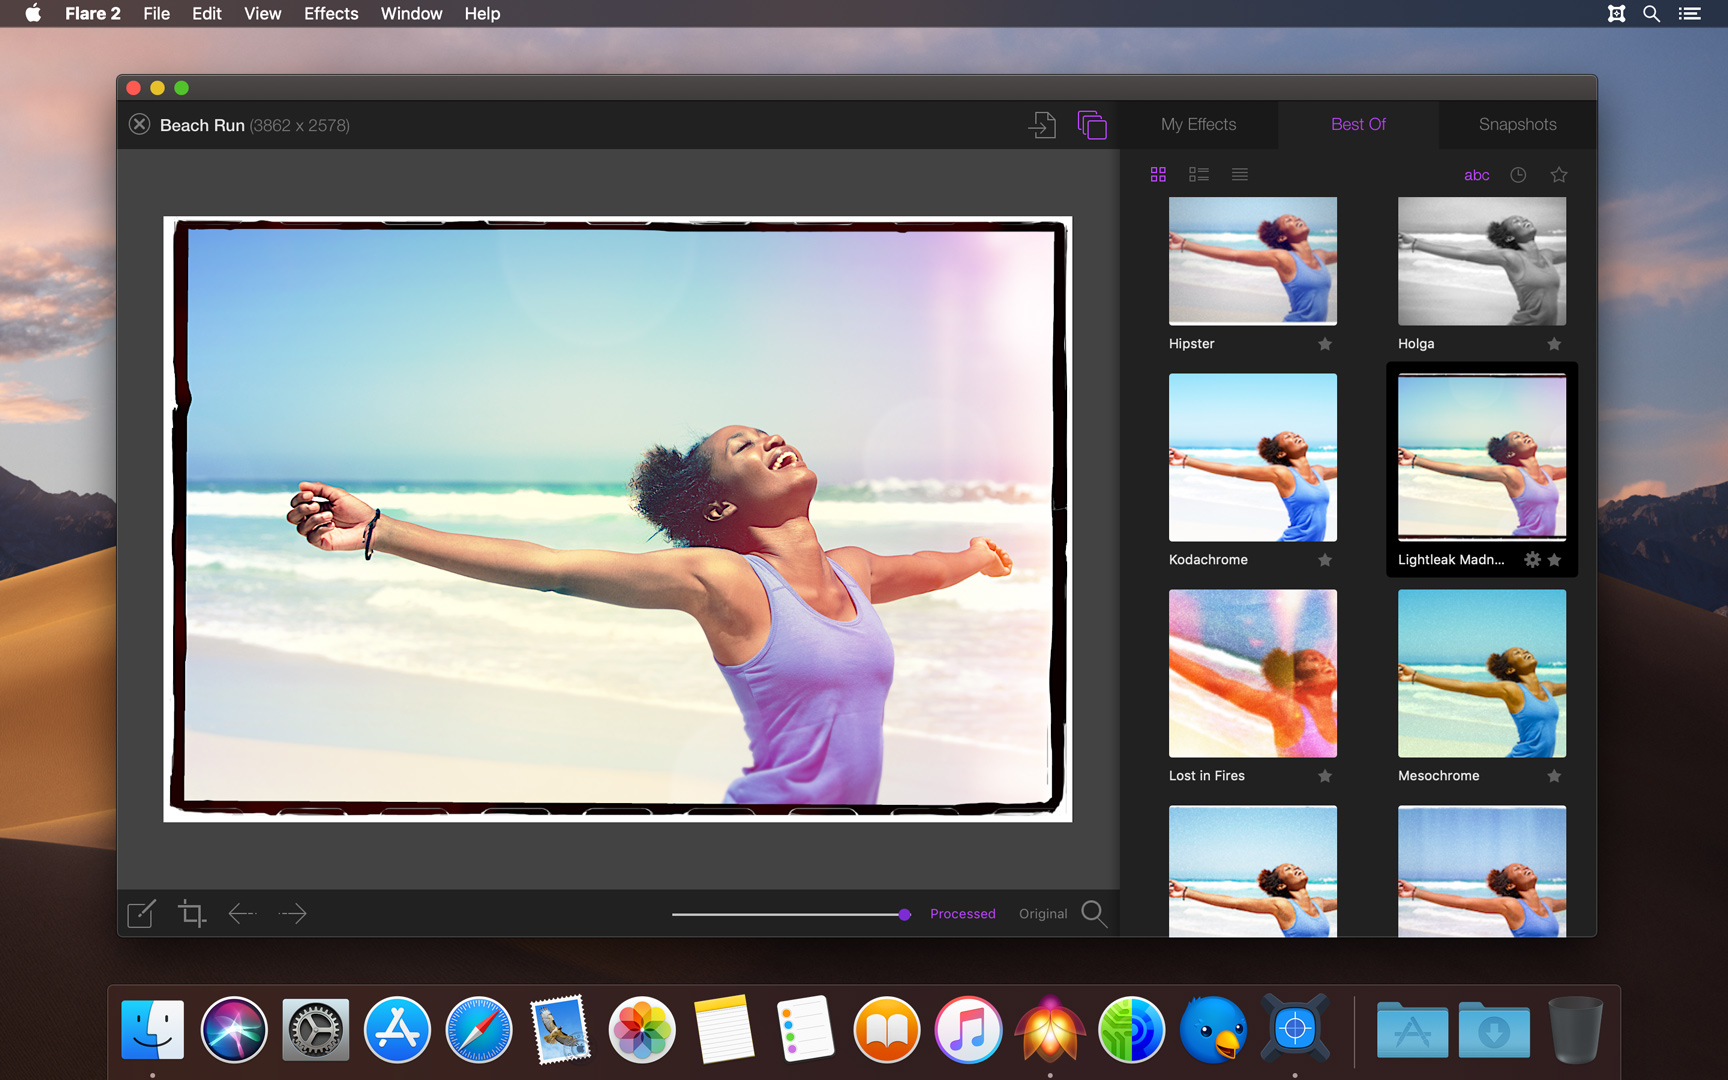Switch to detailed list view
This screenshot has width=1728, height=1080.
(x=1198, y=175)
